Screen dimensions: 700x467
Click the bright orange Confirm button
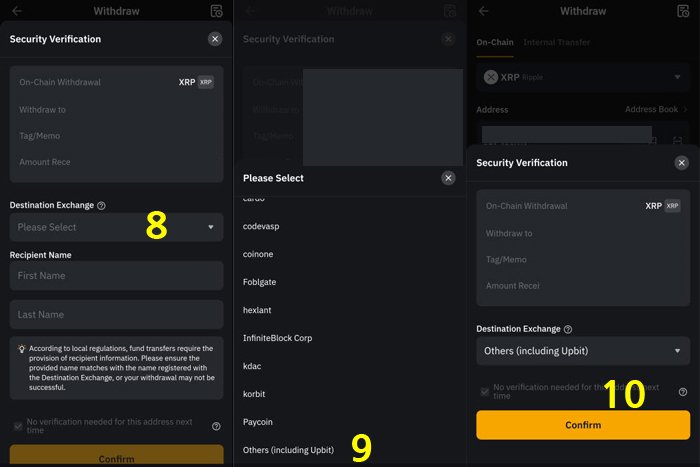pyautogui.click(x=583, y=425)
